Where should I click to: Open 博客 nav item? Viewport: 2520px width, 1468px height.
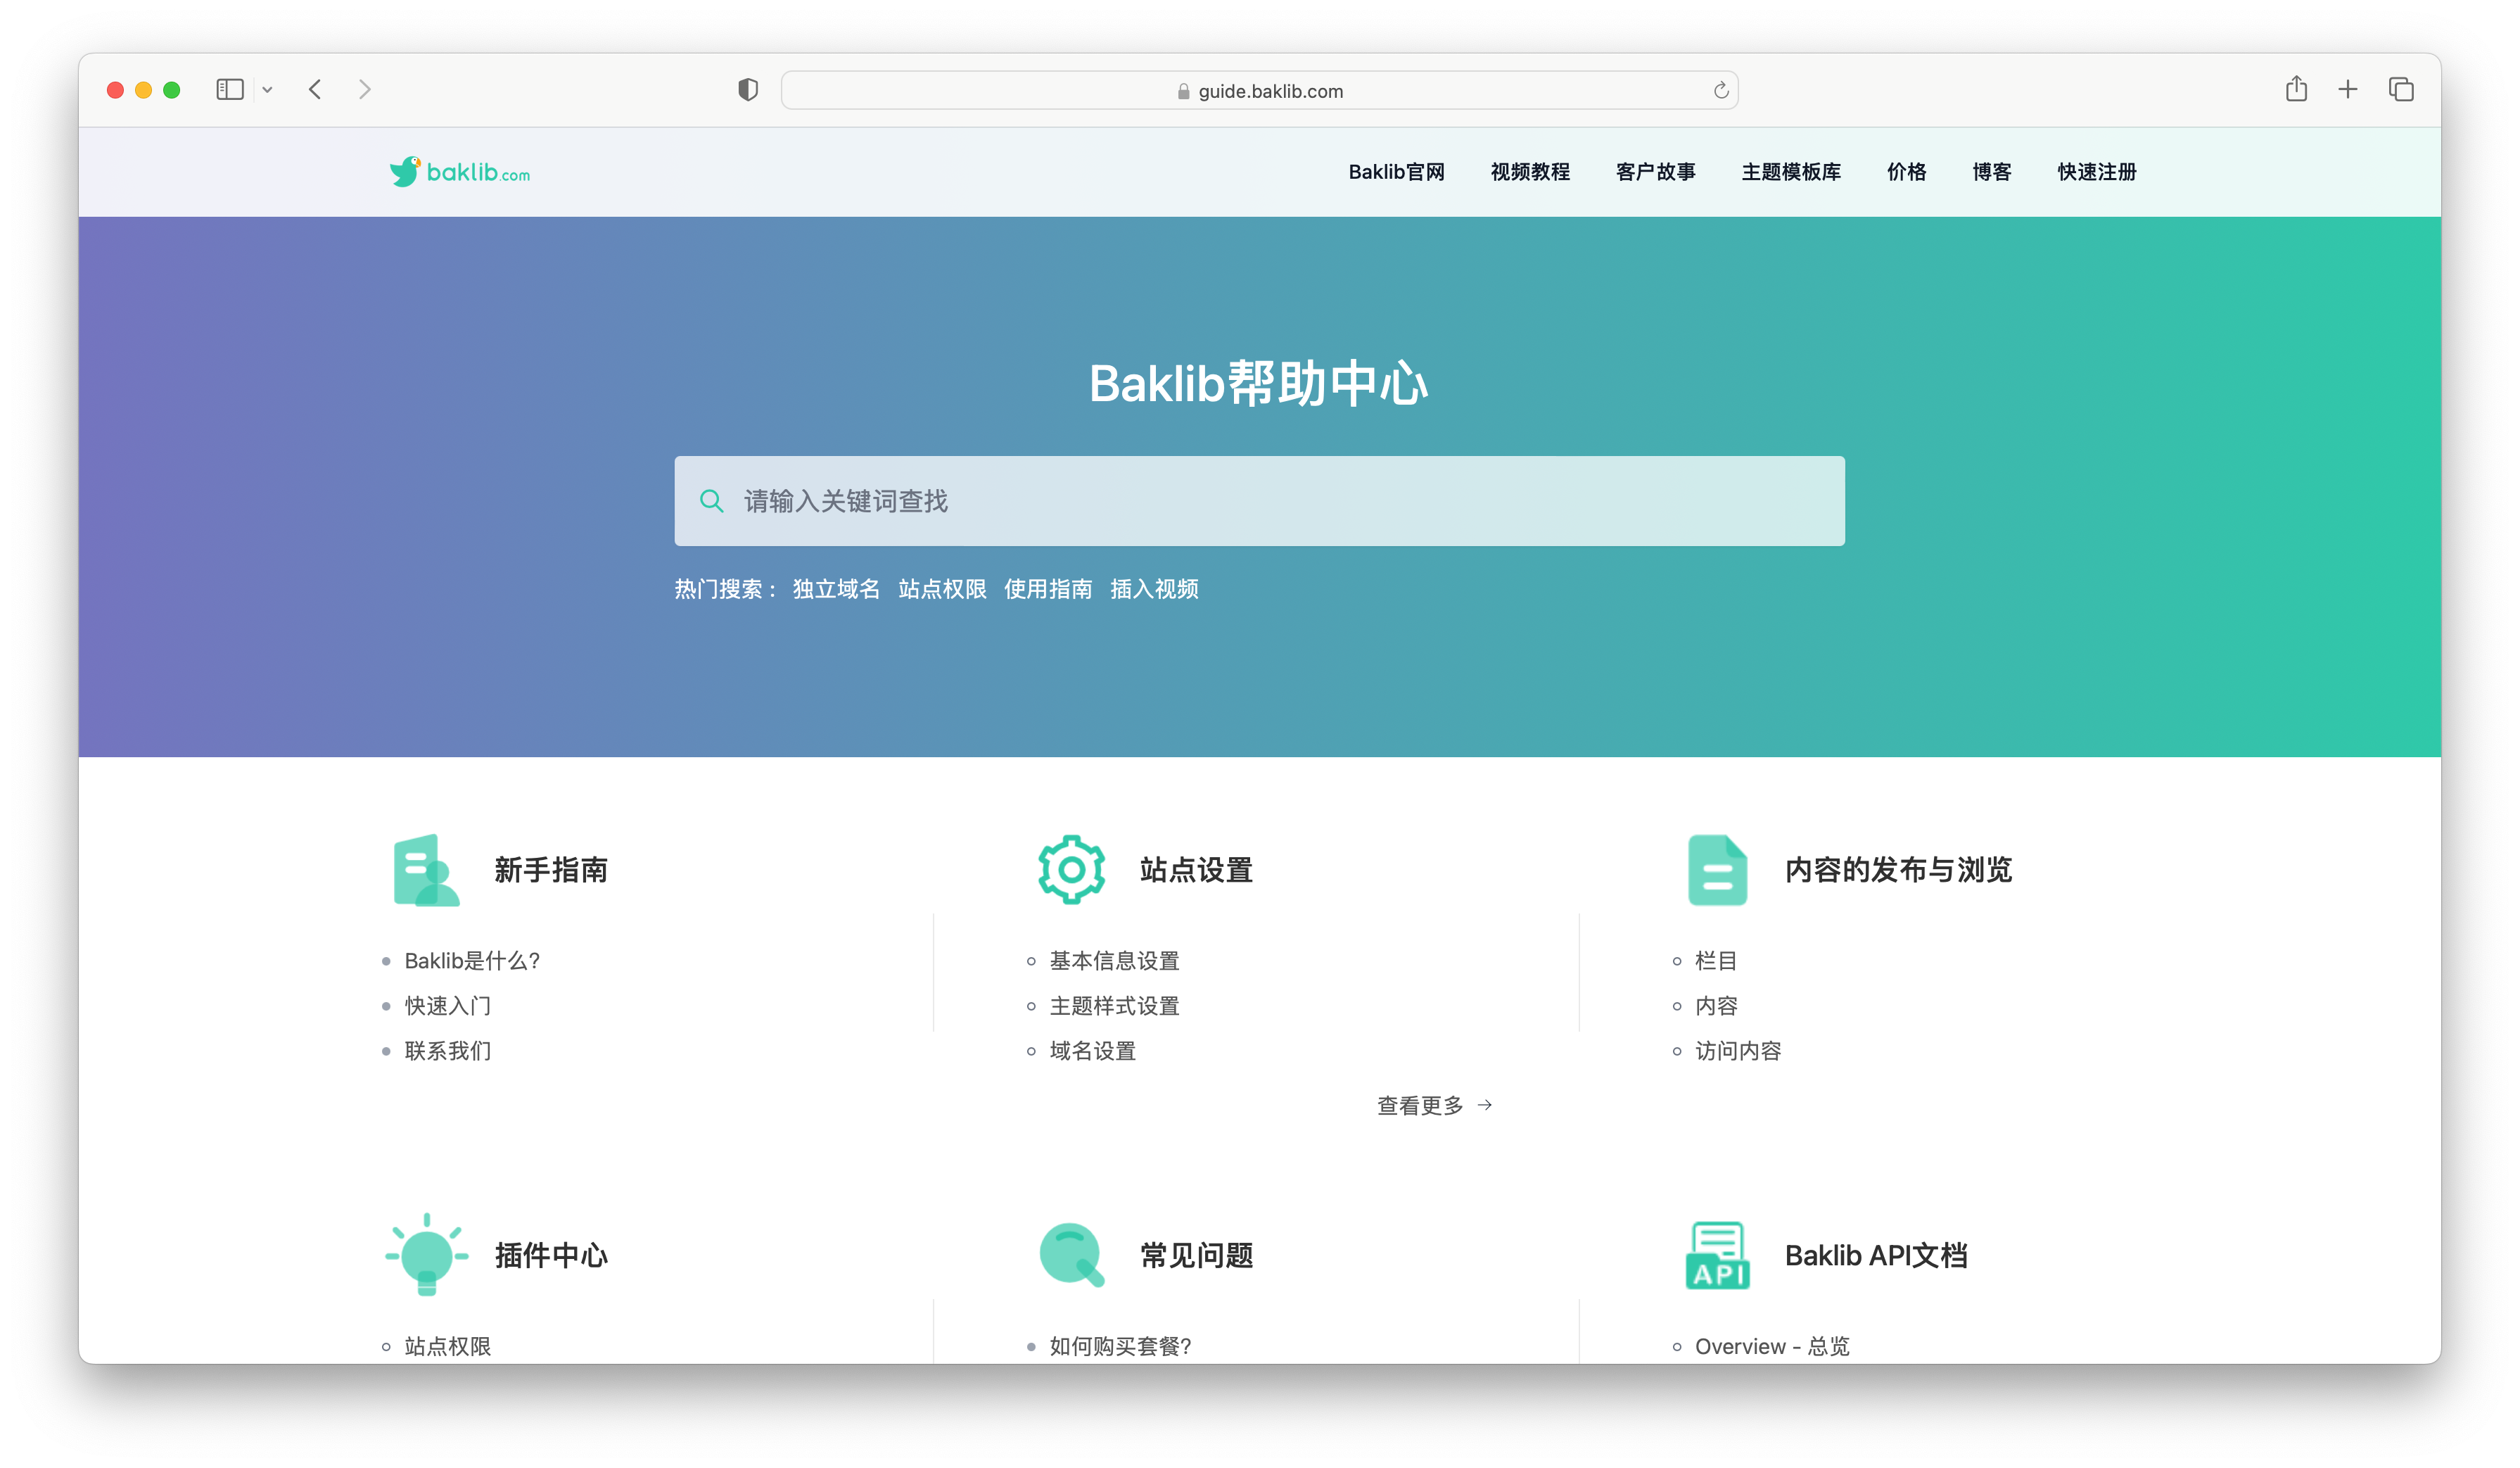[1991, 172]
